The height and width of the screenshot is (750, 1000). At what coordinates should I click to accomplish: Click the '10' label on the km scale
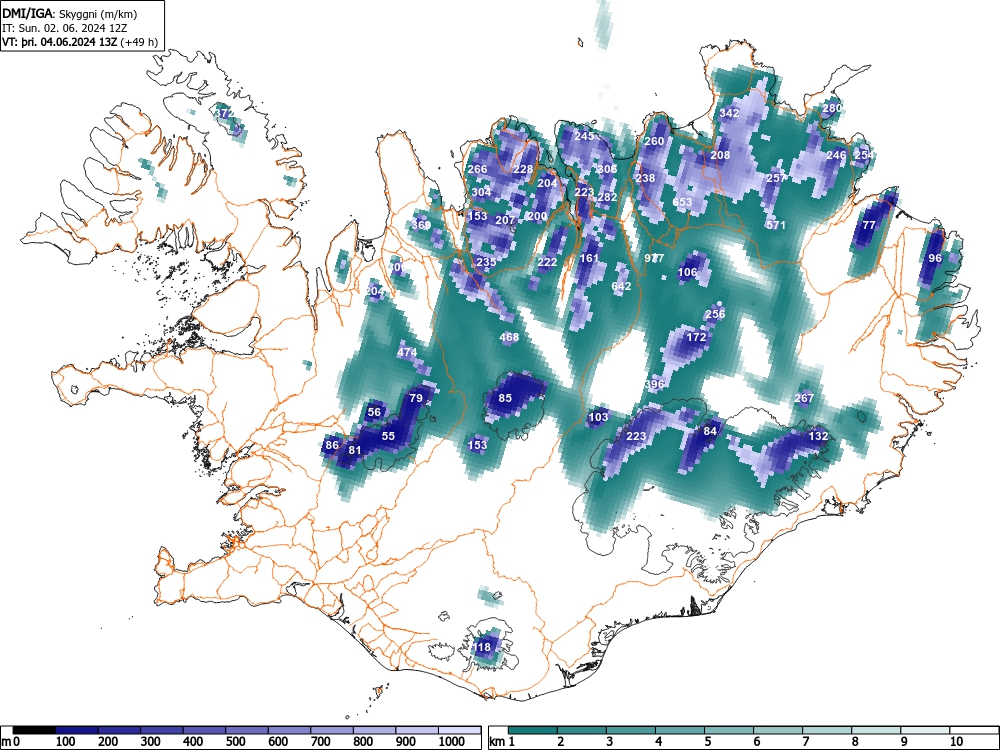click(x=956, y=742)
